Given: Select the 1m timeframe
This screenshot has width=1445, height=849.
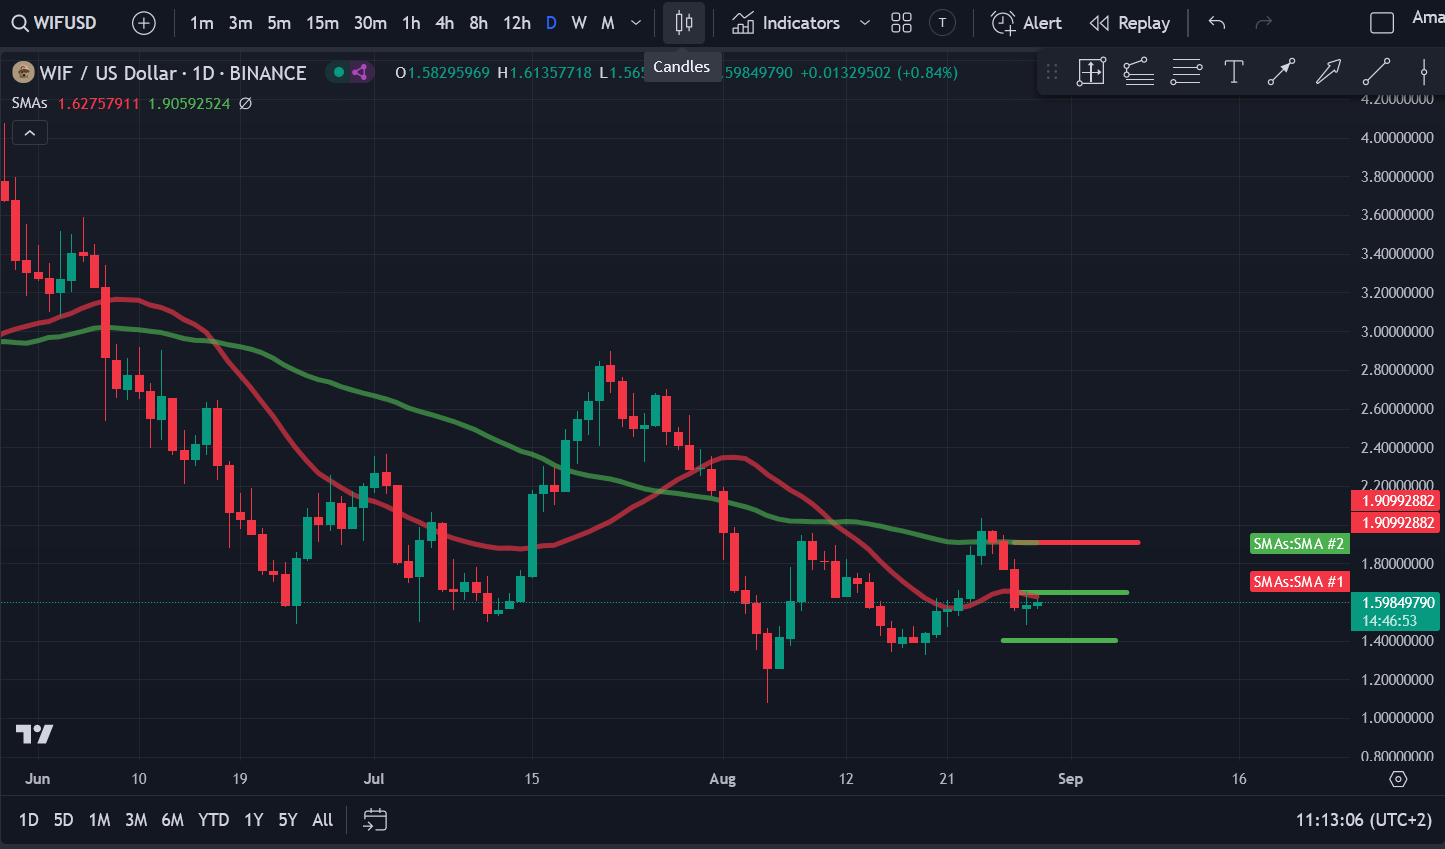Looking at the screenshot, I should (x=202, y=23).
